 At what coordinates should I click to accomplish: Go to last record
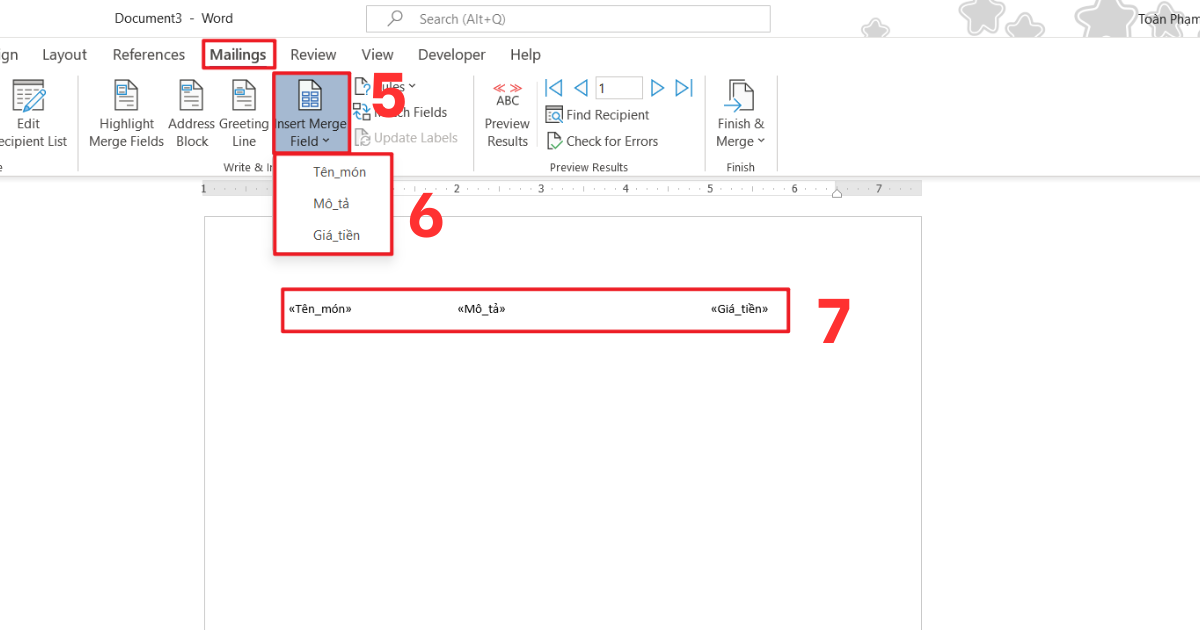[x=684, y=88]
